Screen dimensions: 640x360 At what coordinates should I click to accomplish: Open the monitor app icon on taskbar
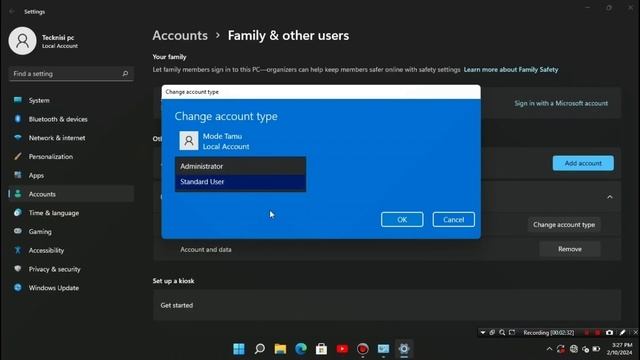tap(383, 349)
